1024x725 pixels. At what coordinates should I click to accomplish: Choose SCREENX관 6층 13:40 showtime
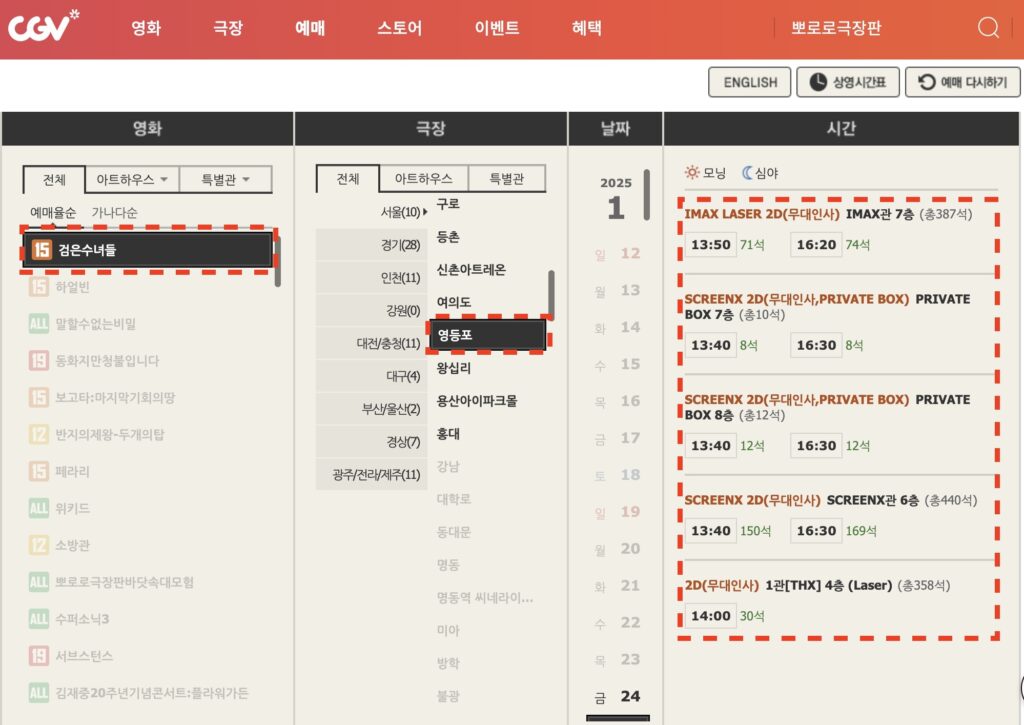[x=711, y=531]
